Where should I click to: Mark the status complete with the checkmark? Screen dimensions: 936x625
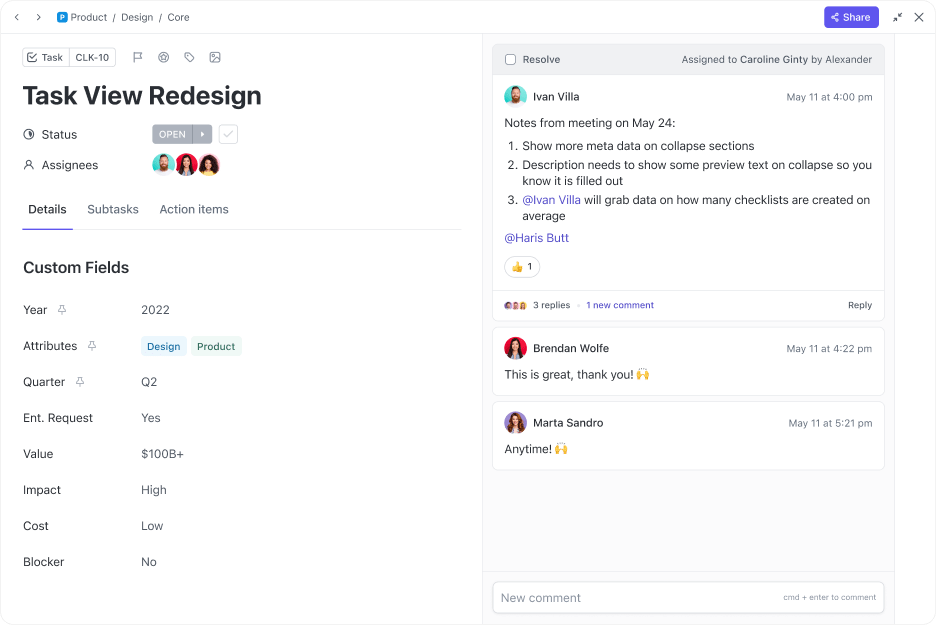[x=228, y=134]
